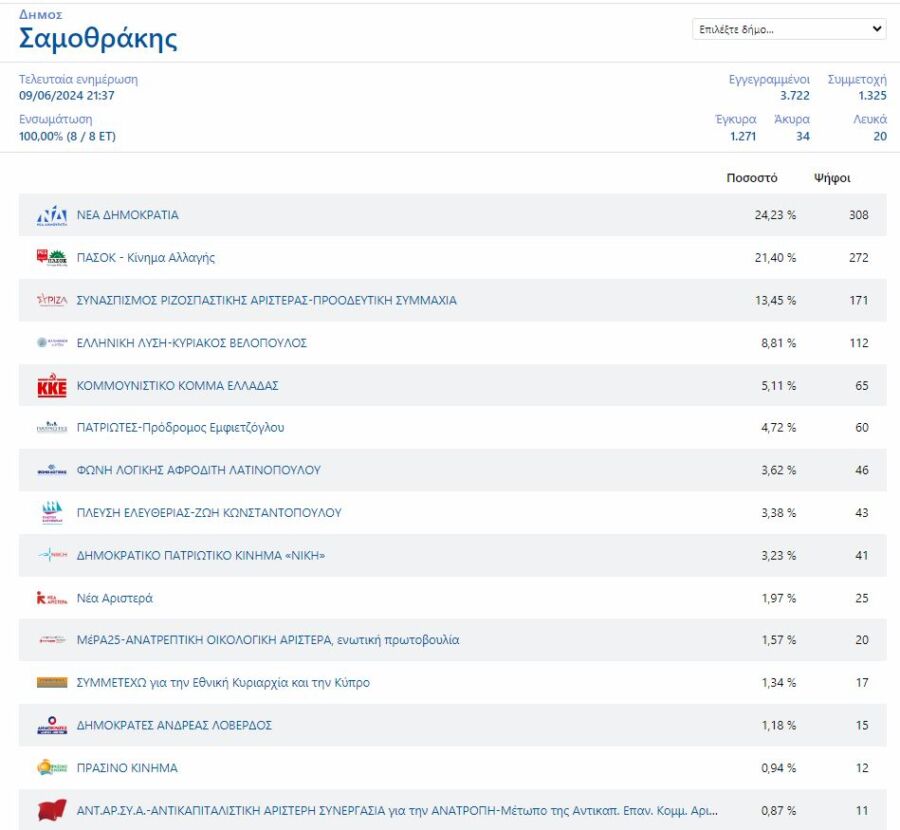Click the Πλεύση Ελευθερίας ship logo

(51, 513)
